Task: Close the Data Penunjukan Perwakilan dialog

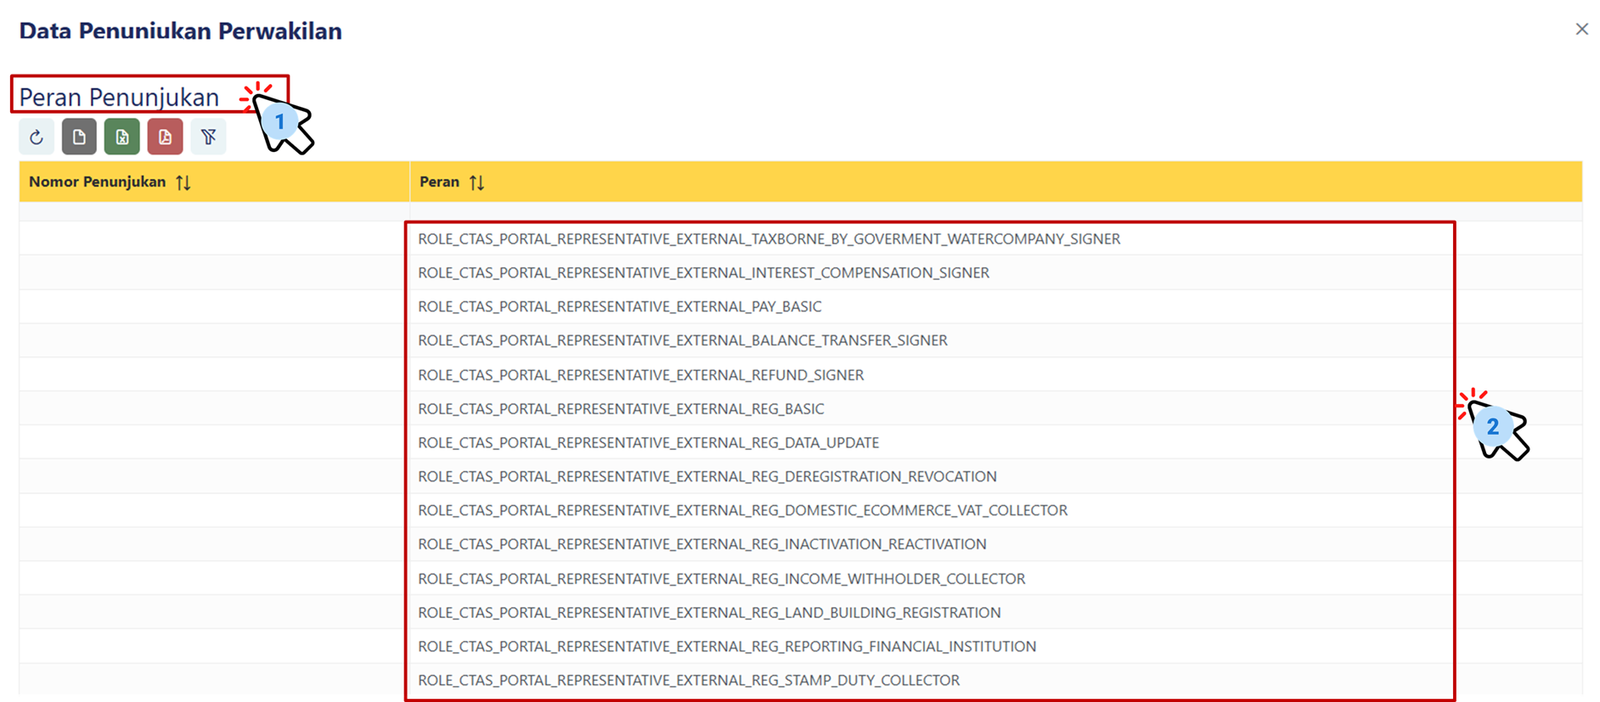Action: point(1581,29)
